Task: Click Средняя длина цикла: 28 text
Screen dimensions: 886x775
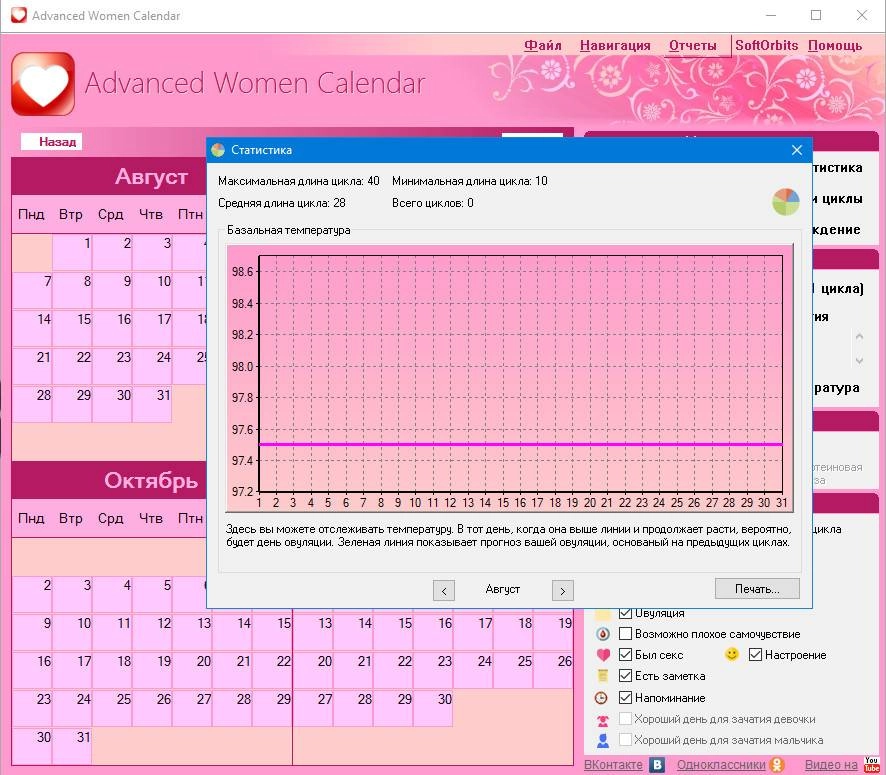Action: (x=281, y=203)
